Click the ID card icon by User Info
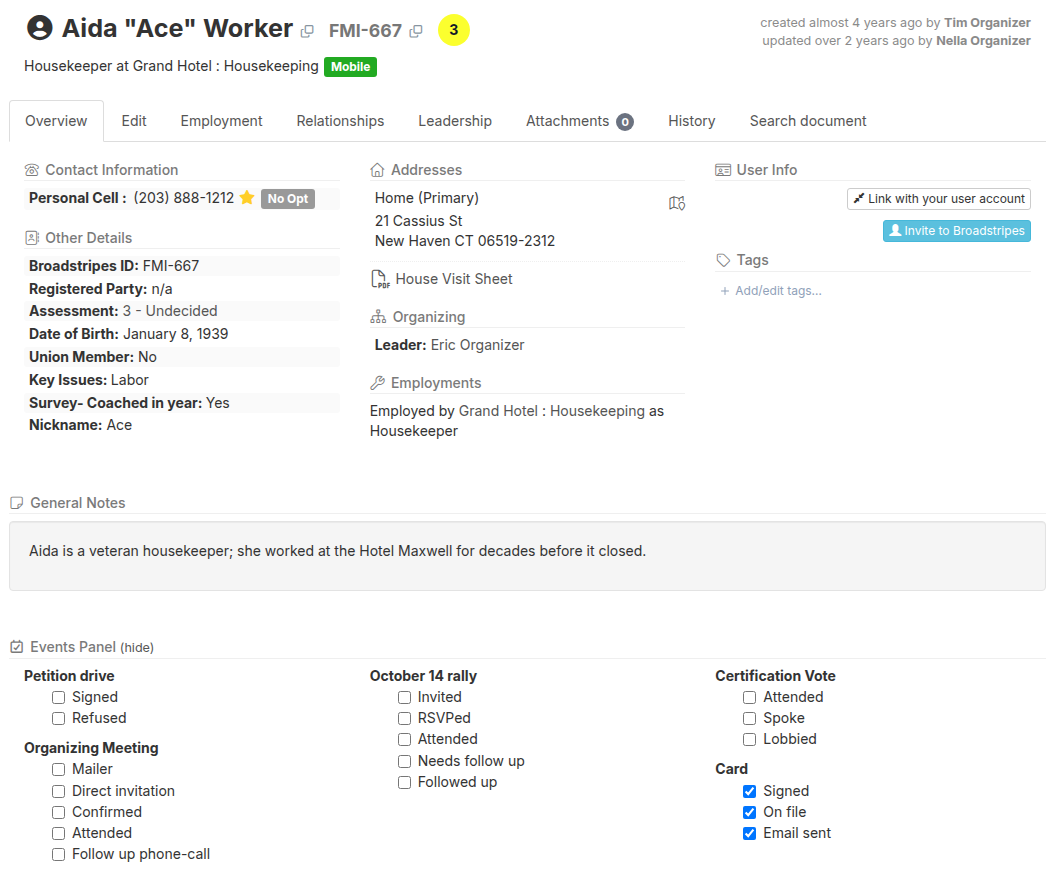Viewport: 1054px width, 880px height. (x=723, y=170)
